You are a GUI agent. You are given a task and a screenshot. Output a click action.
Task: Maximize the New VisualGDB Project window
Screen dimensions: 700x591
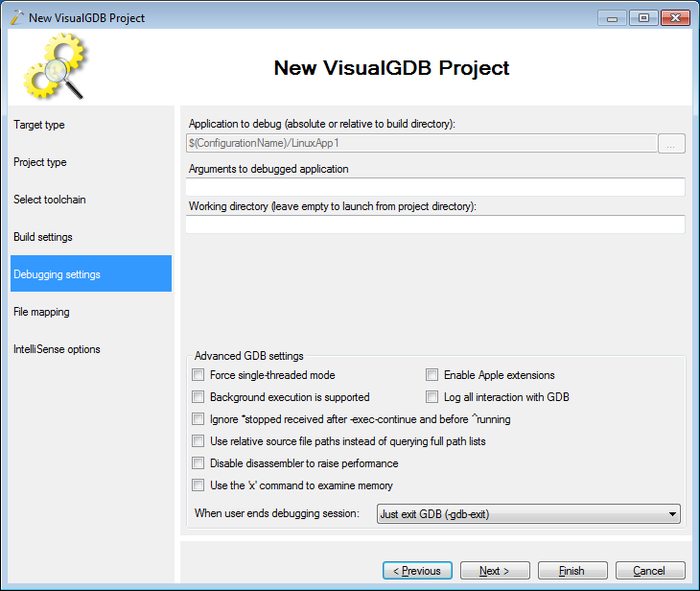643,18
